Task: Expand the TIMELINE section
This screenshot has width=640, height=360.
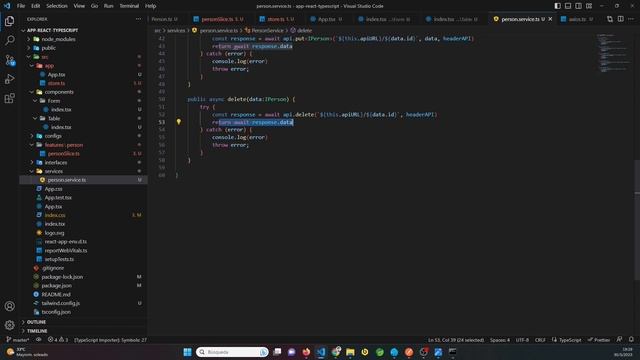Action: (36, 331)
